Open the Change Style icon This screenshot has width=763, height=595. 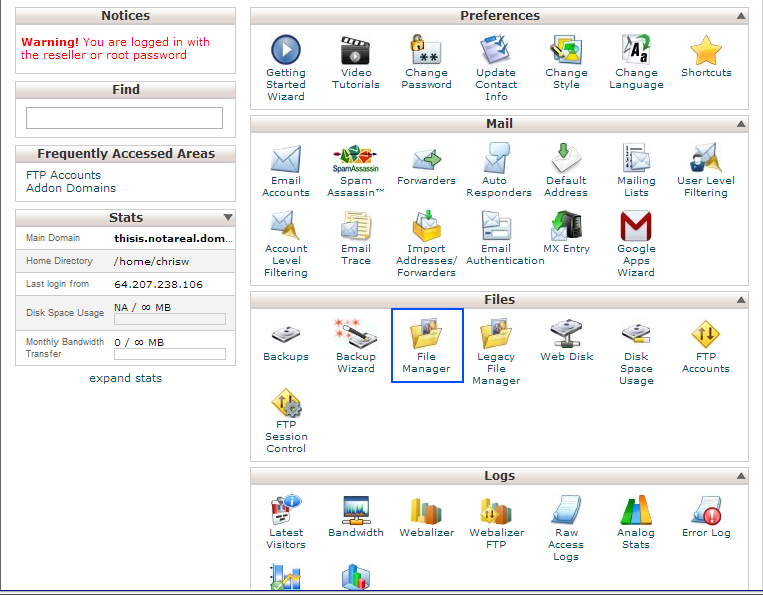coord(566,62)
